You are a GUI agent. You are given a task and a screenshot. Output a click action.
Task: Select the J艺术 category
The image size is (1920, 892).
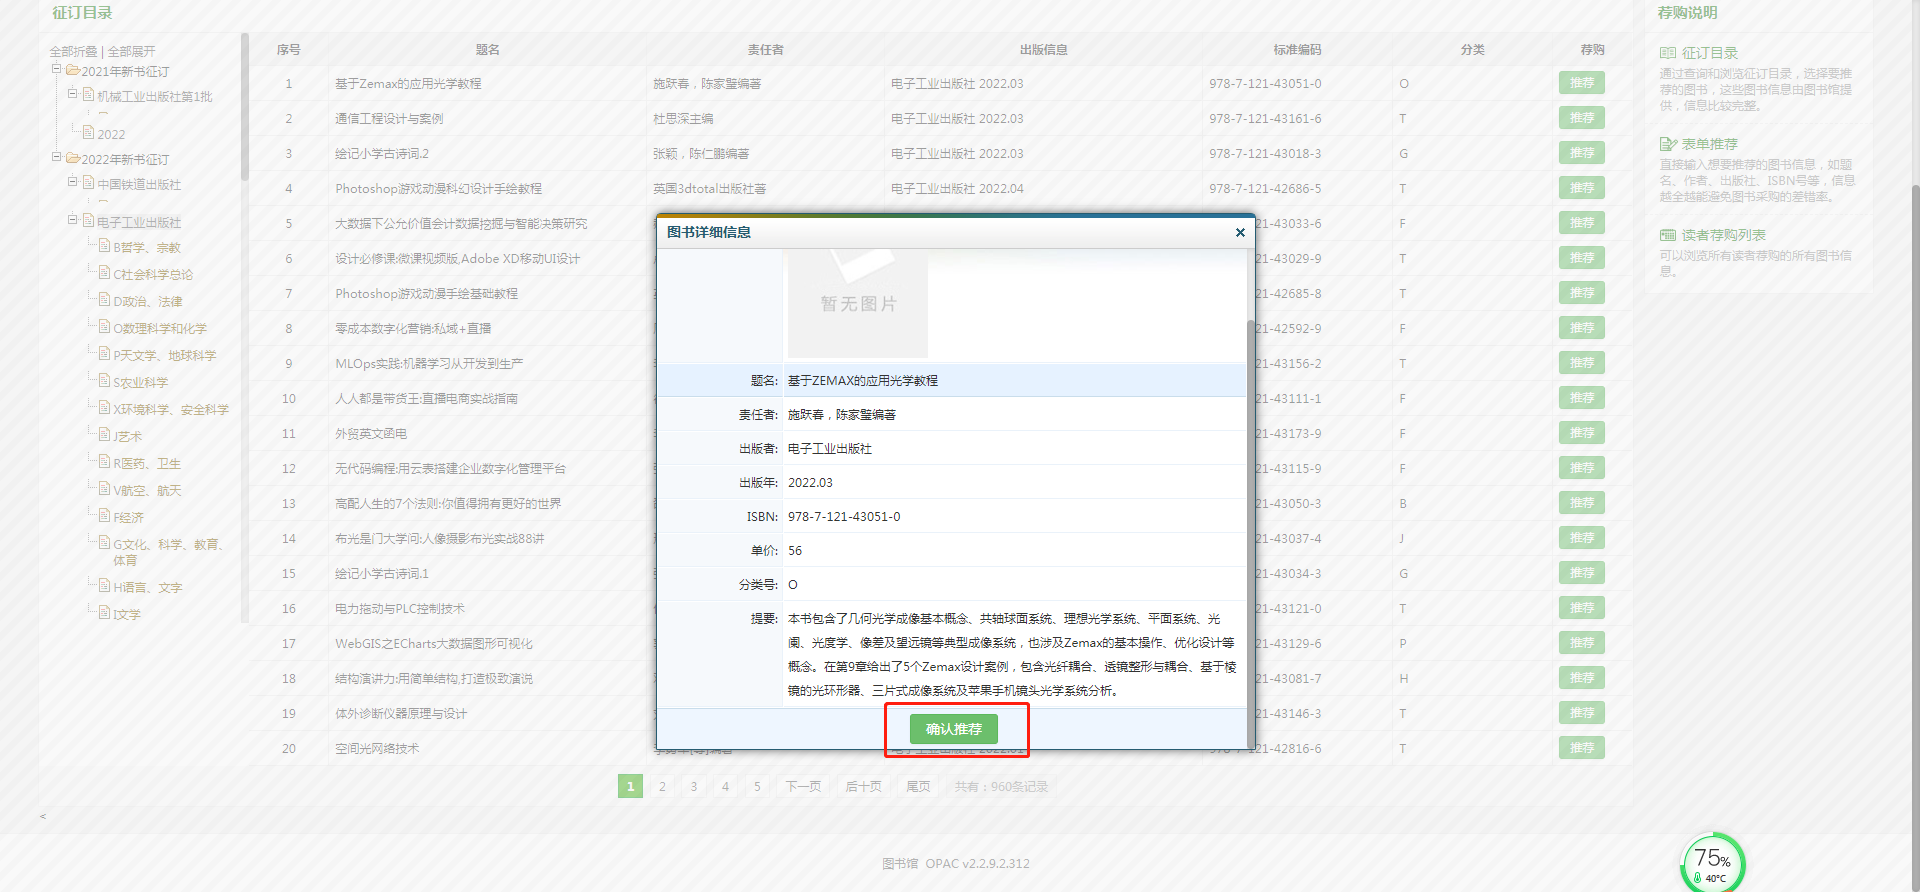[x=128, y=436]
